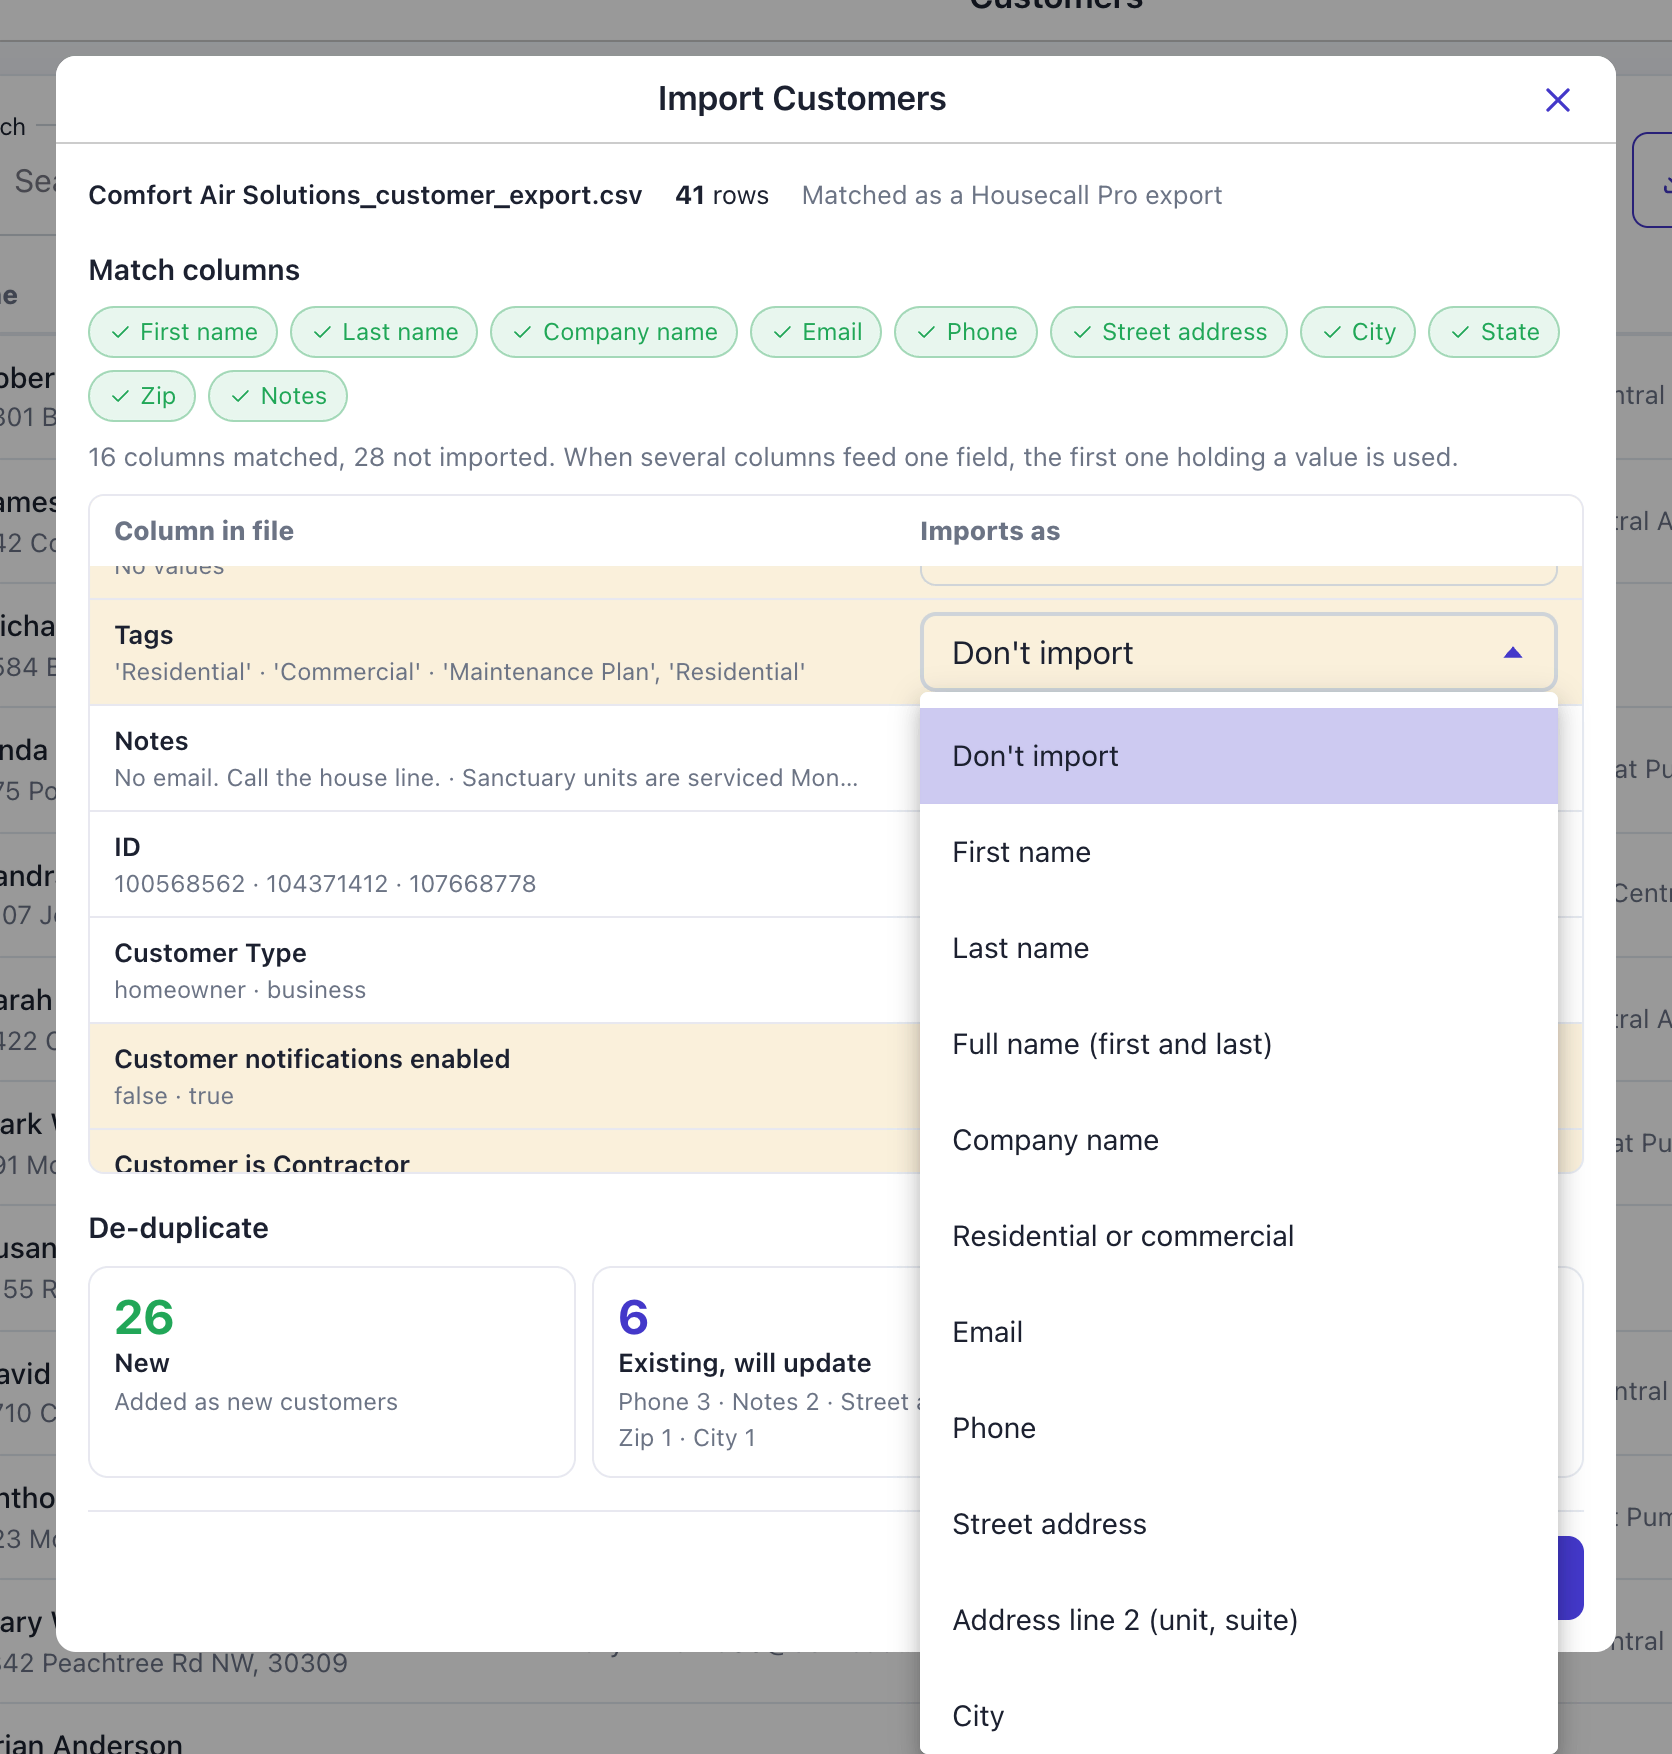
Task: Click the "Column in file" table header
Action: click(x=204, y=531)
